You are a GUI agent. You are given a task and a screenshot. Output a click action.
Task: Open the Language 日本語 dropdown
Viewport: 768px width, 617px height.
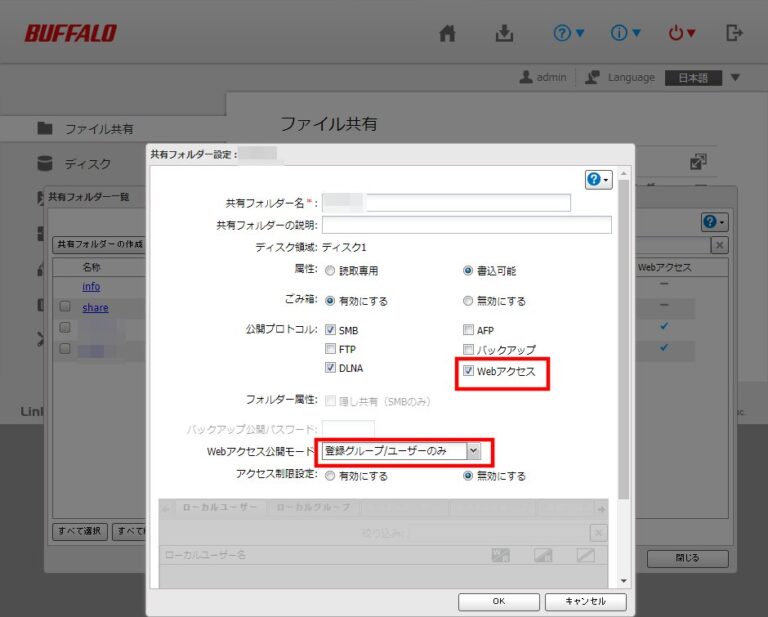coord(702,78)
